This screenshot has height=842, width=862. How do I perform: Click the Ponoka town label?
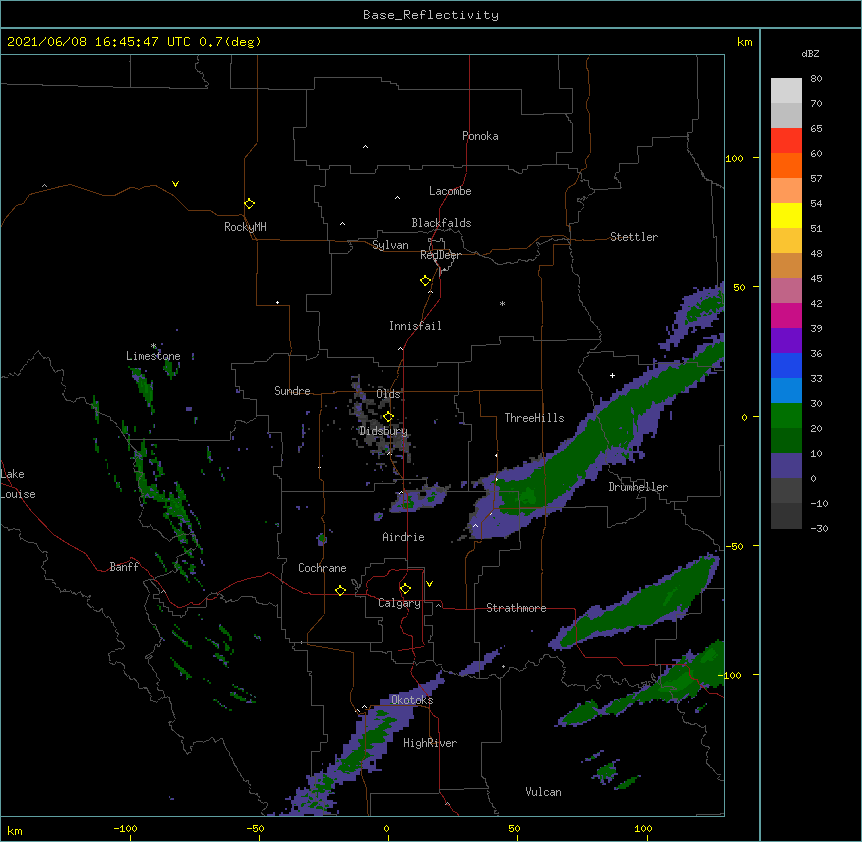tap(480, 136)
